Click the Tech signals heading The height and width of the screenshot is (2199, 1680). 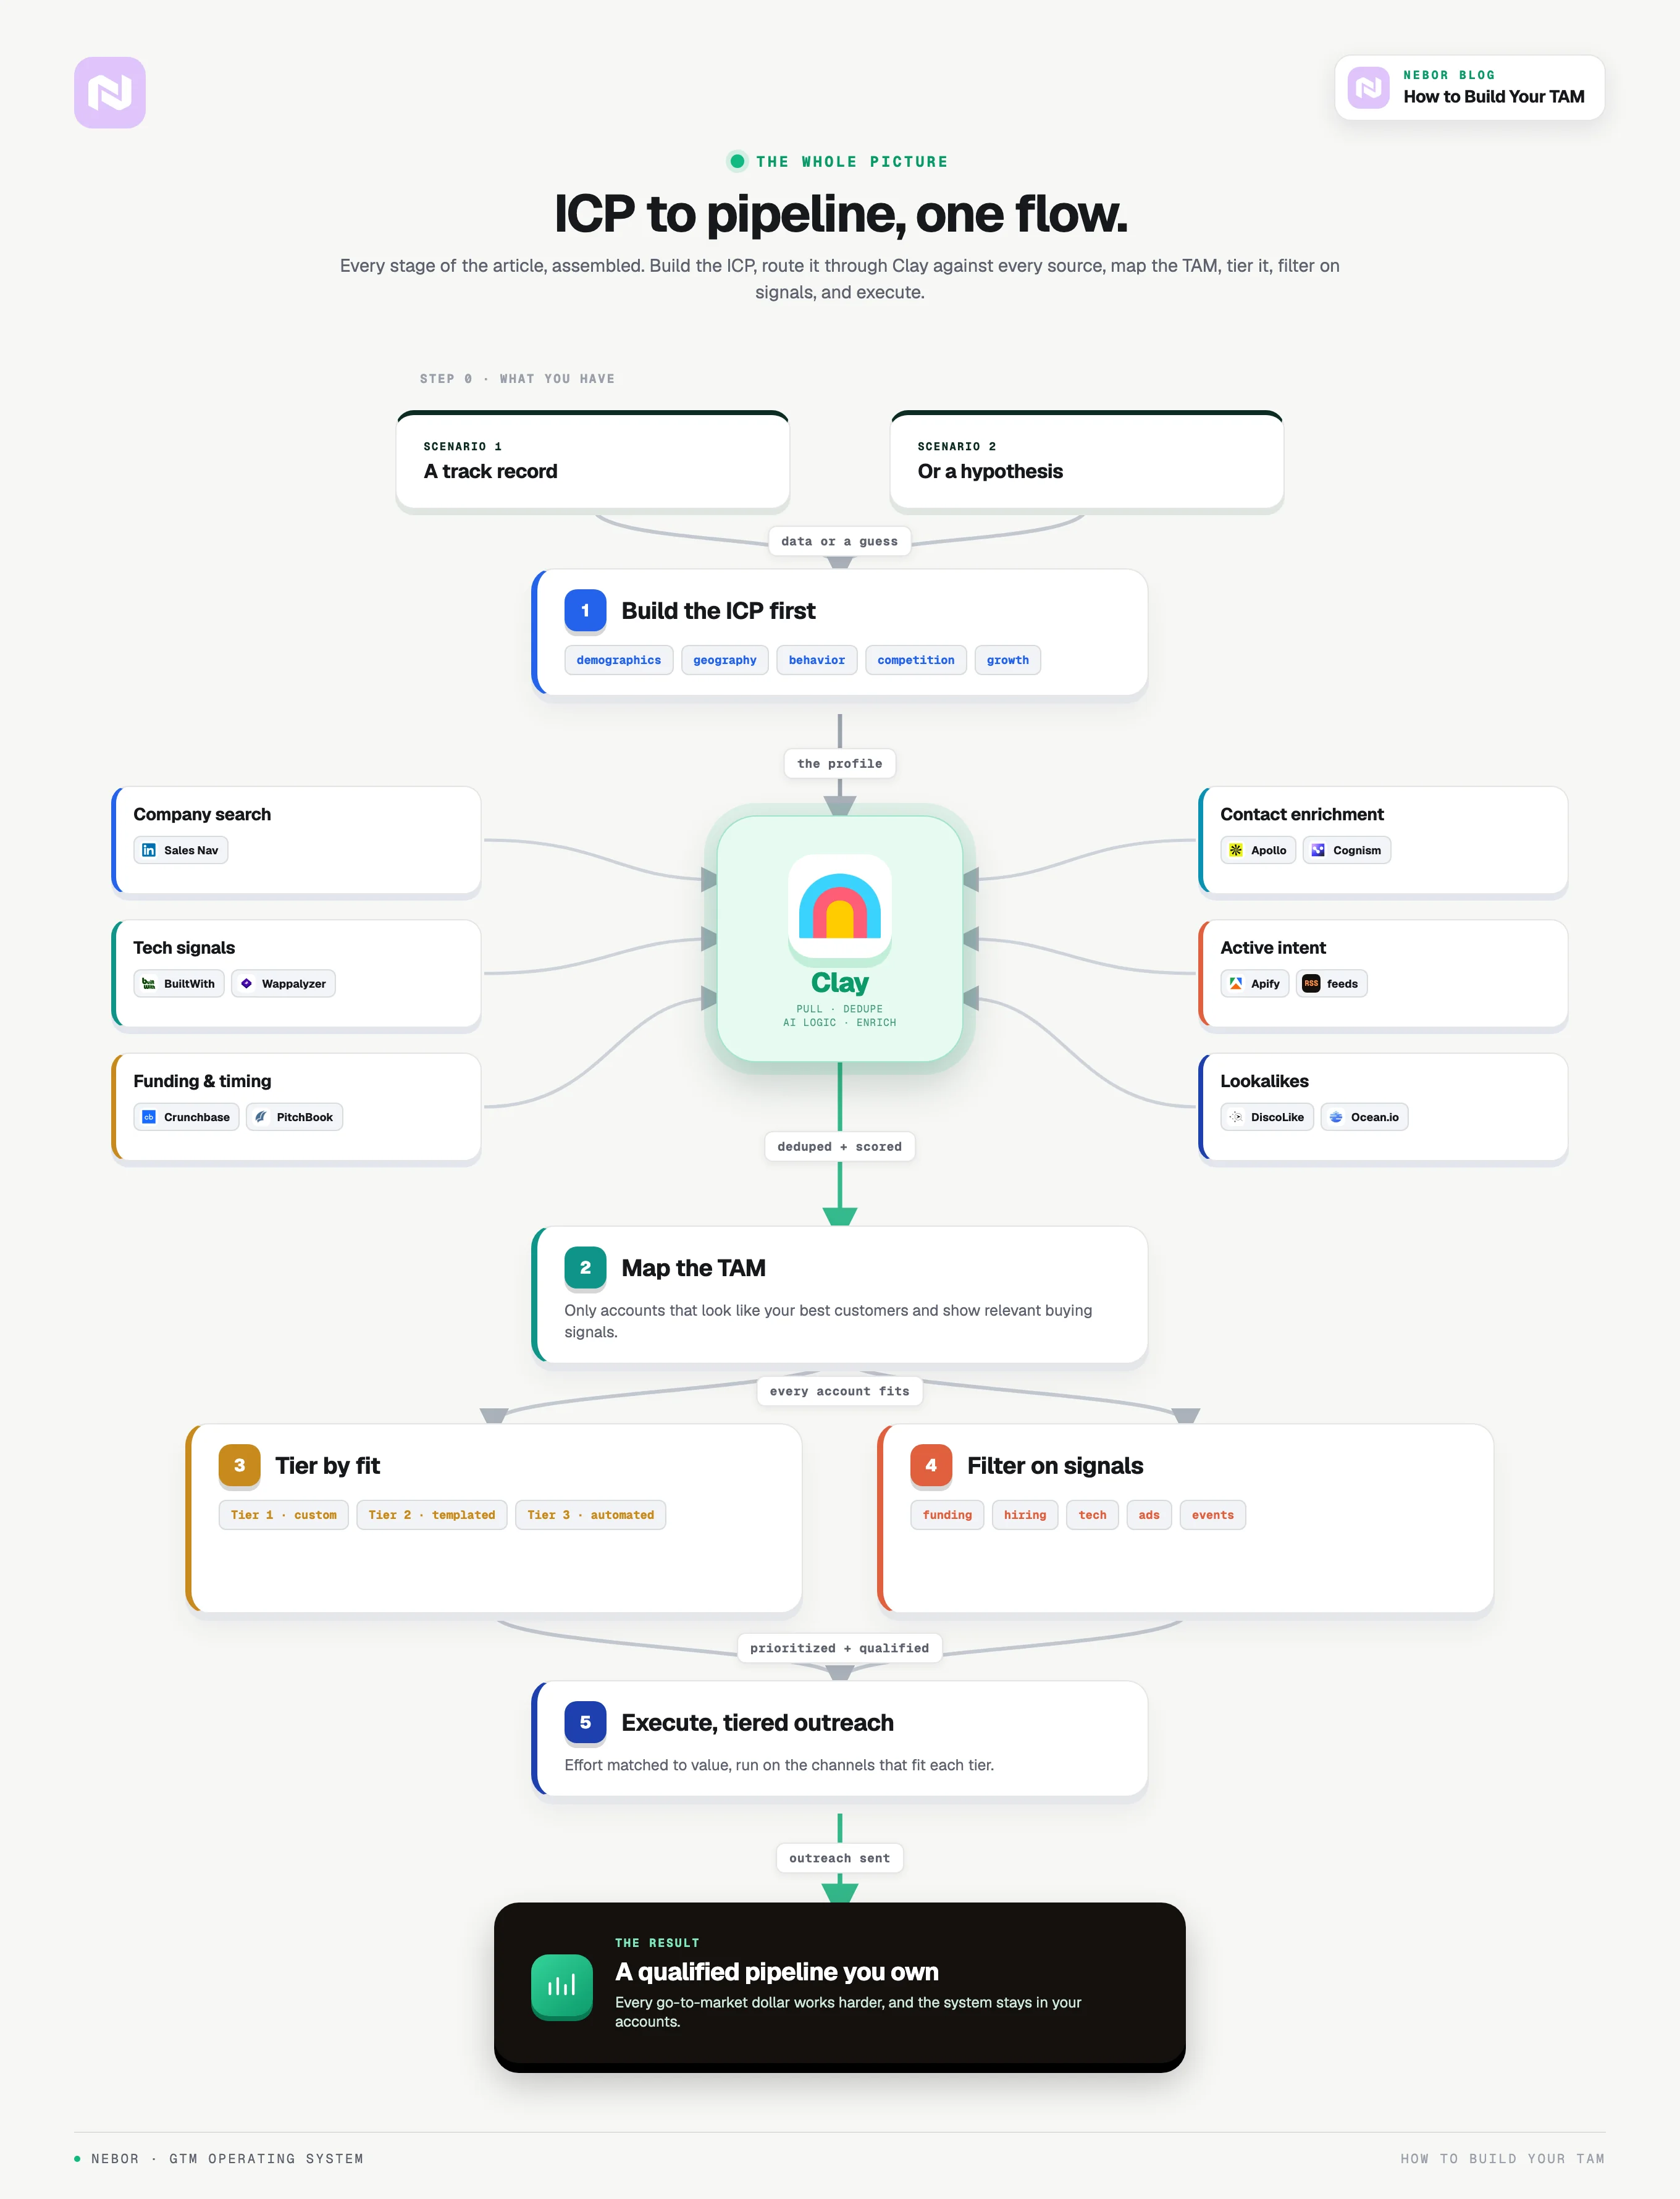[x=184, y=948]
